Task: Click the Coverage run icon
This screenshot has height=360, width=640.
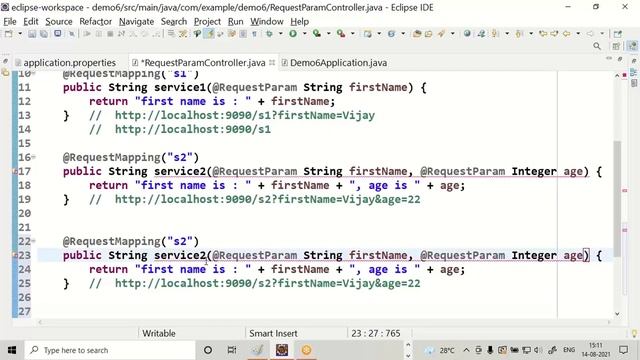Action: [317, 34]
